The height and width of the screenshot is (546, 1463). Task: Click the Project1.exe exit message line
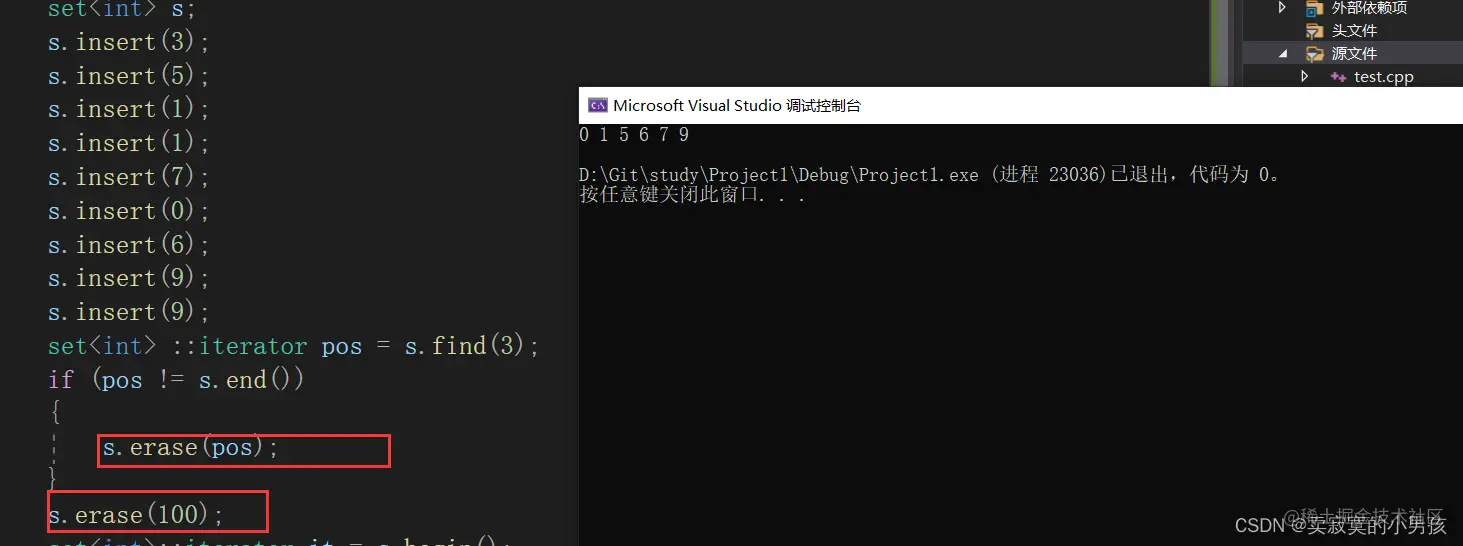pyautogui.click(x=930, y=175)
